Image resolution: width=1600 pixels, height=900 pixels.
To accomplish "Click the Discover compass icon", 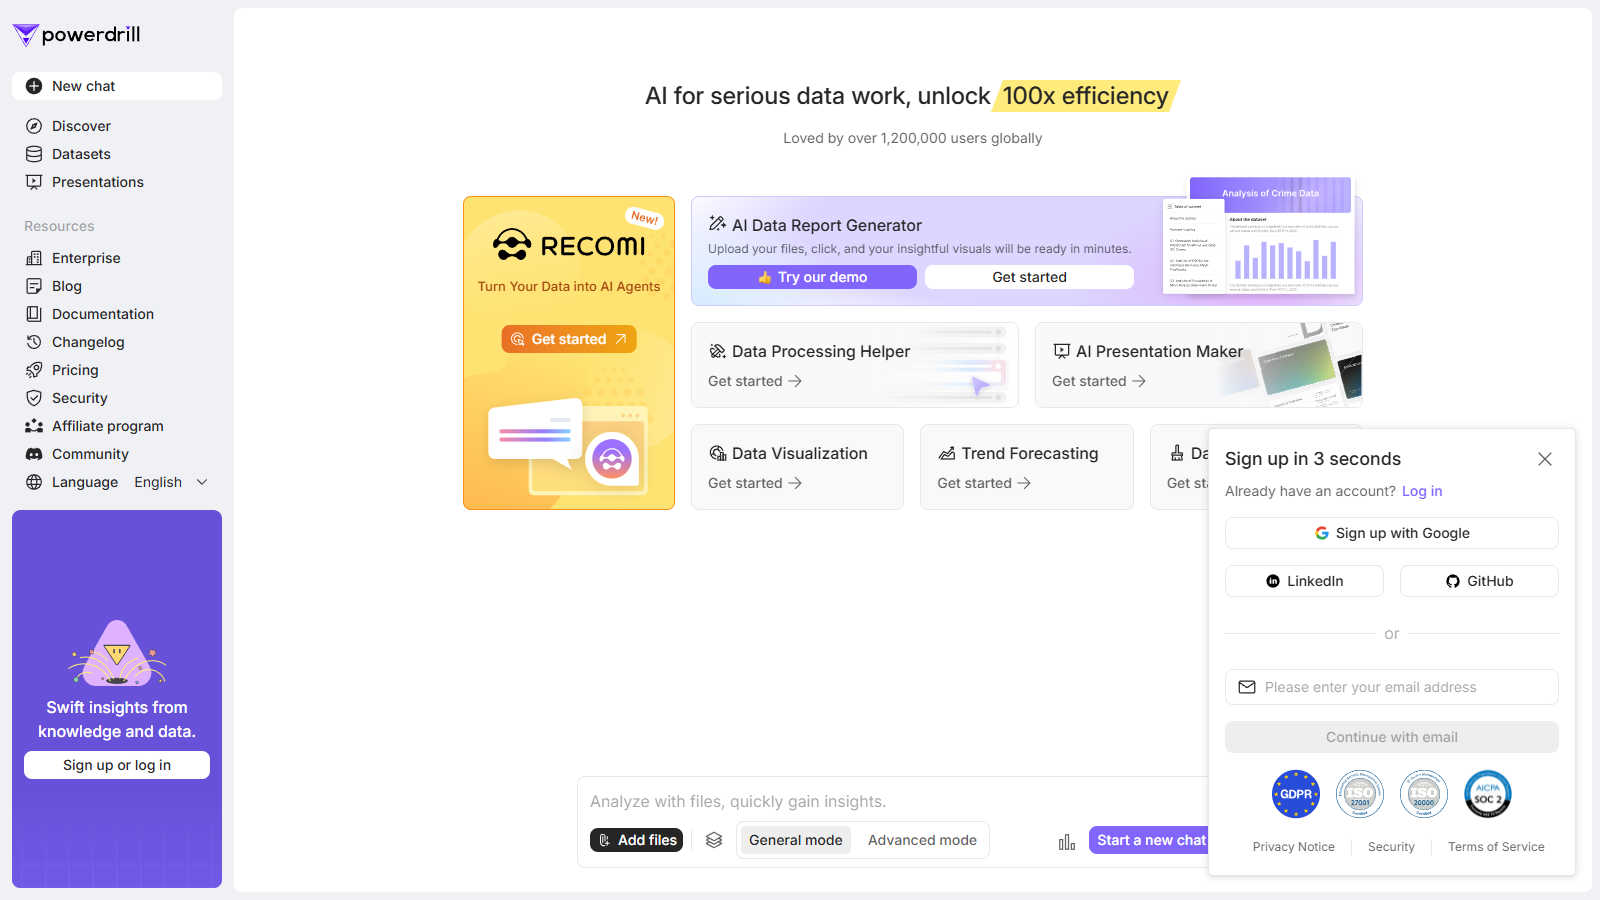I will point(34,126).
